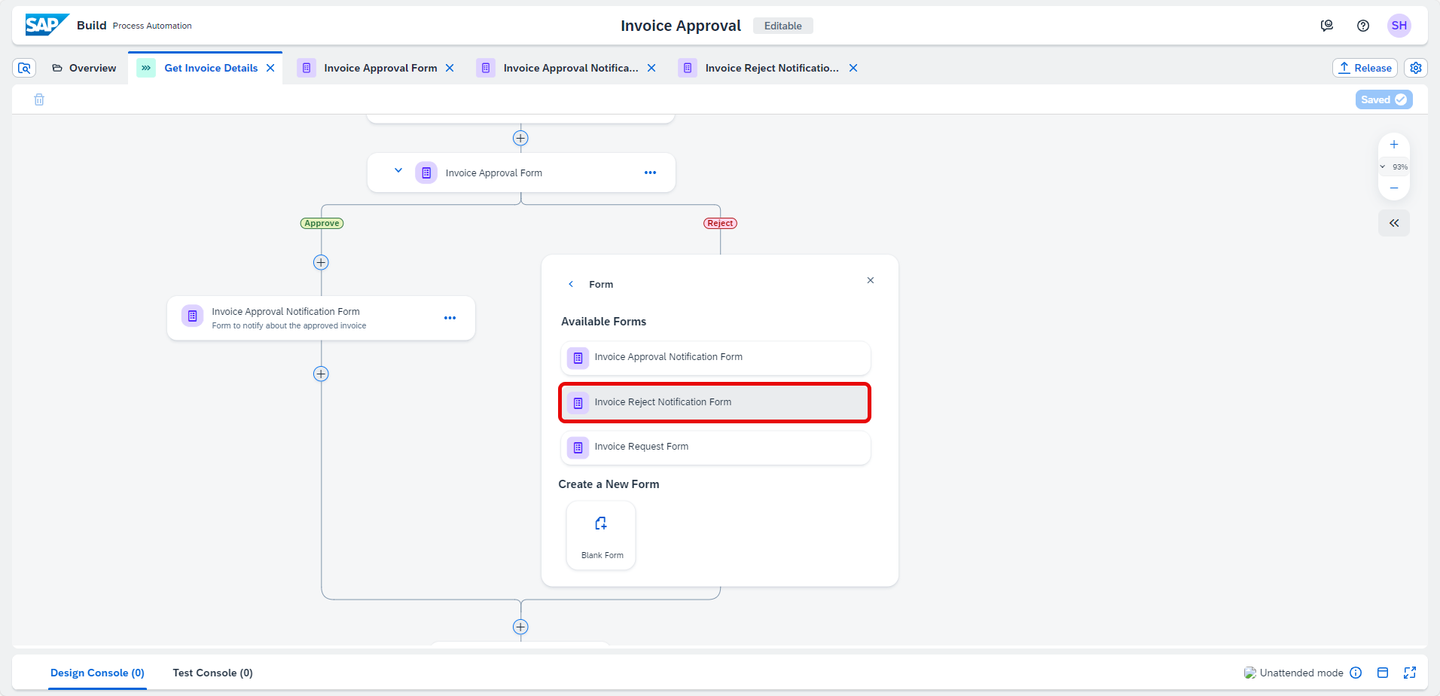Screen dimensions: 1440x696
Task: Open the SH user avatar menu
Action: click(x=1399, y=26)
